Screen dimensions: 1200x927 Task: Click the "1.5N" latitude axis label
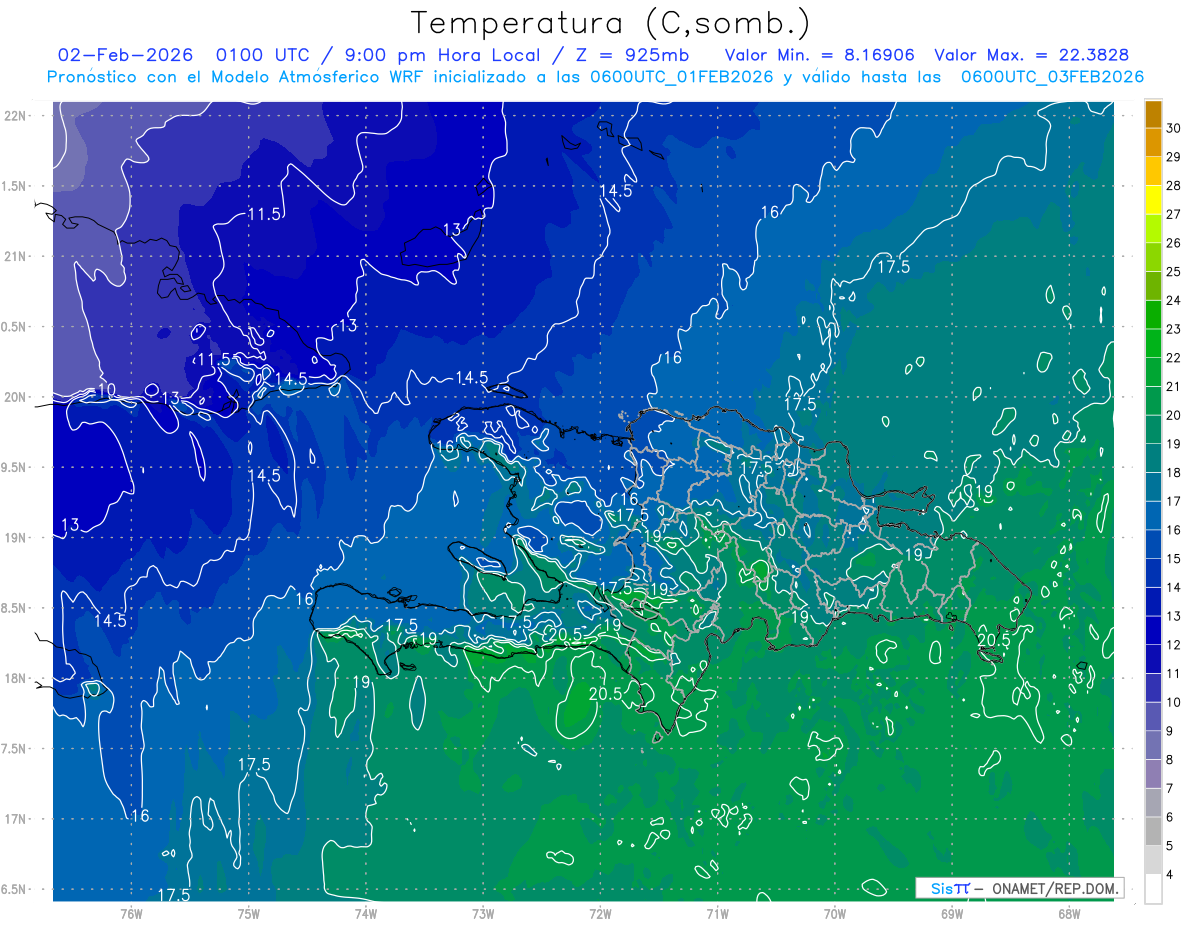click(x=15, y=186)
